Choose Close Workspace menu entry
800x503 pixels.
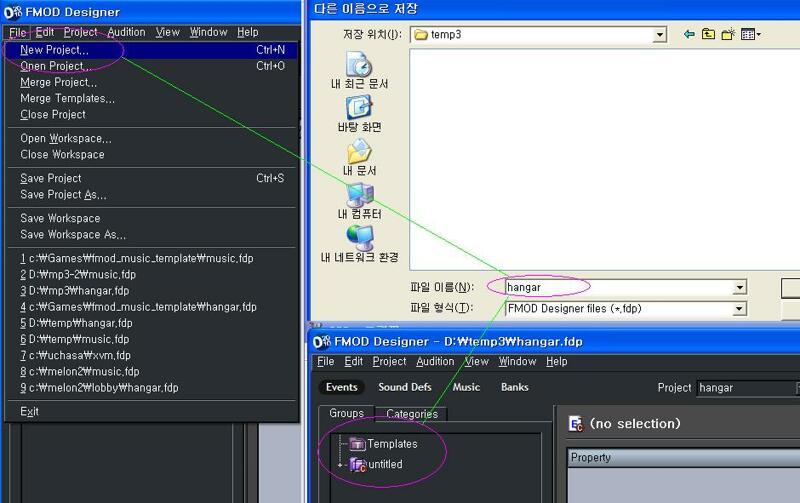[x=152, y=155]
